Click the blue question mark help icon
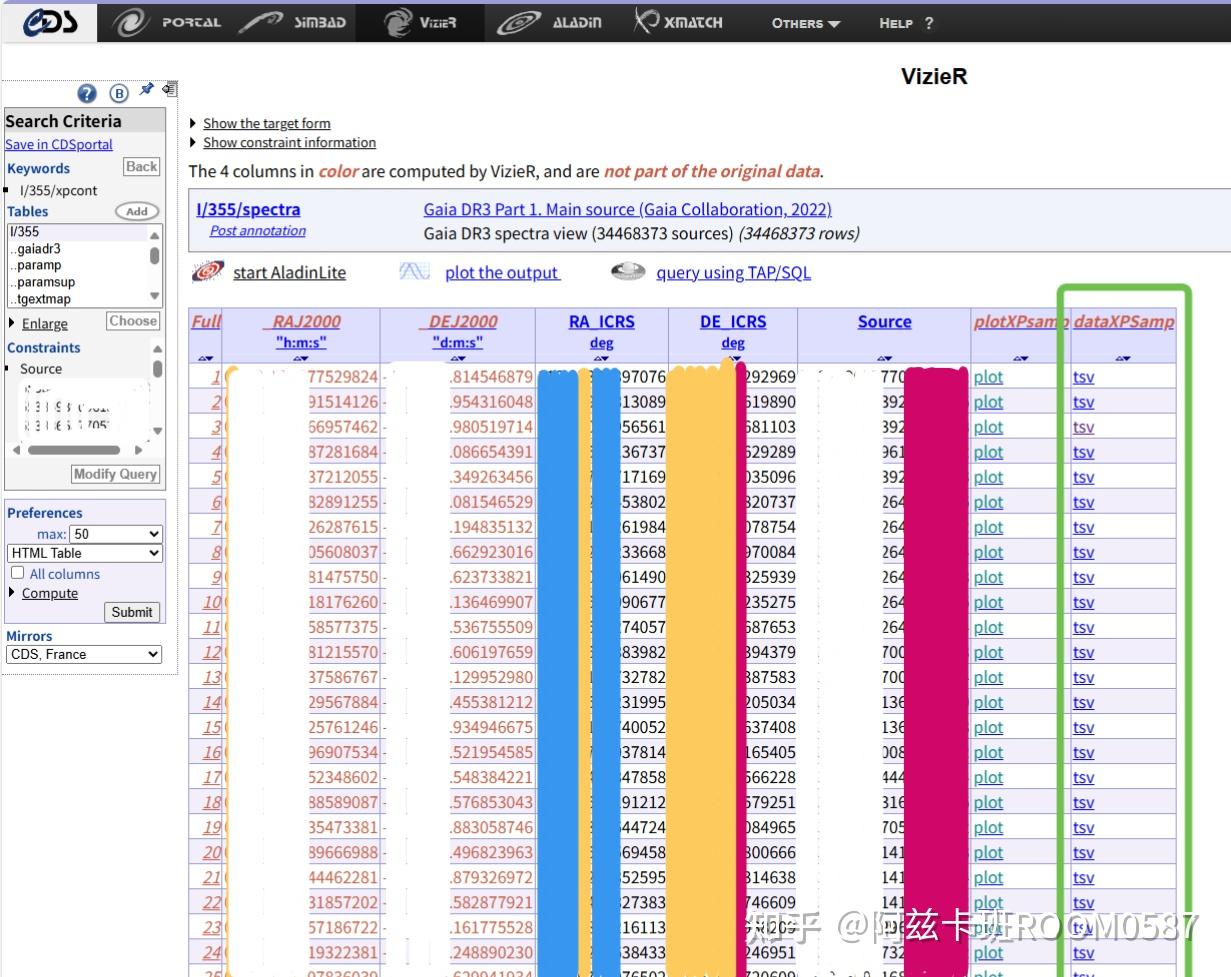This screenshot has width=1231, height=977. [x=87, y=93]
